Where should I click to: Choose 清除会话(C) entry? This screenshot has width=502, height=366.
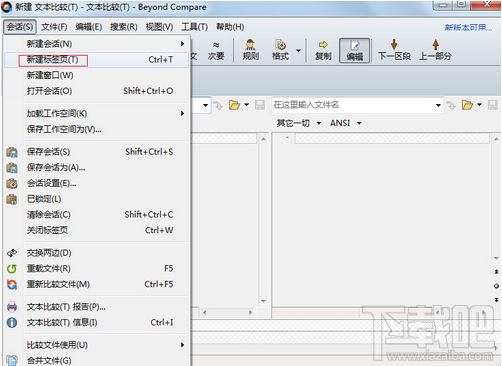(x=97, y=215)
